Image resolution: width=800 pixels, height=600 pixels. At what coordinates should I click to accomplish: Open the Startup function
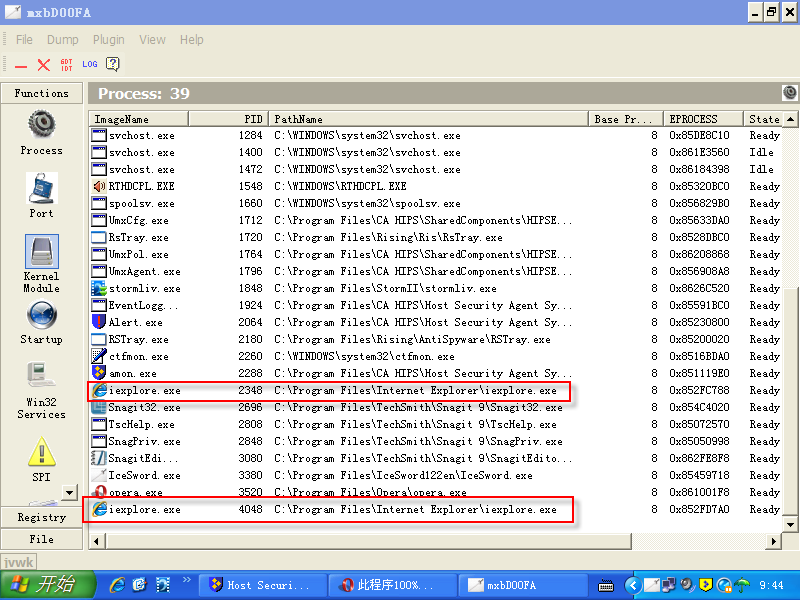click(41, 322)
